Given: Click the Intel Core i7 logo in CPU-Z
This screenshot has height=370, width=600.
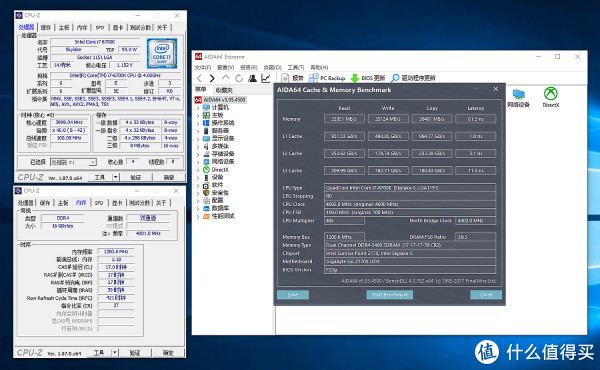Looking at the screenshot, I should pos(162,53).
